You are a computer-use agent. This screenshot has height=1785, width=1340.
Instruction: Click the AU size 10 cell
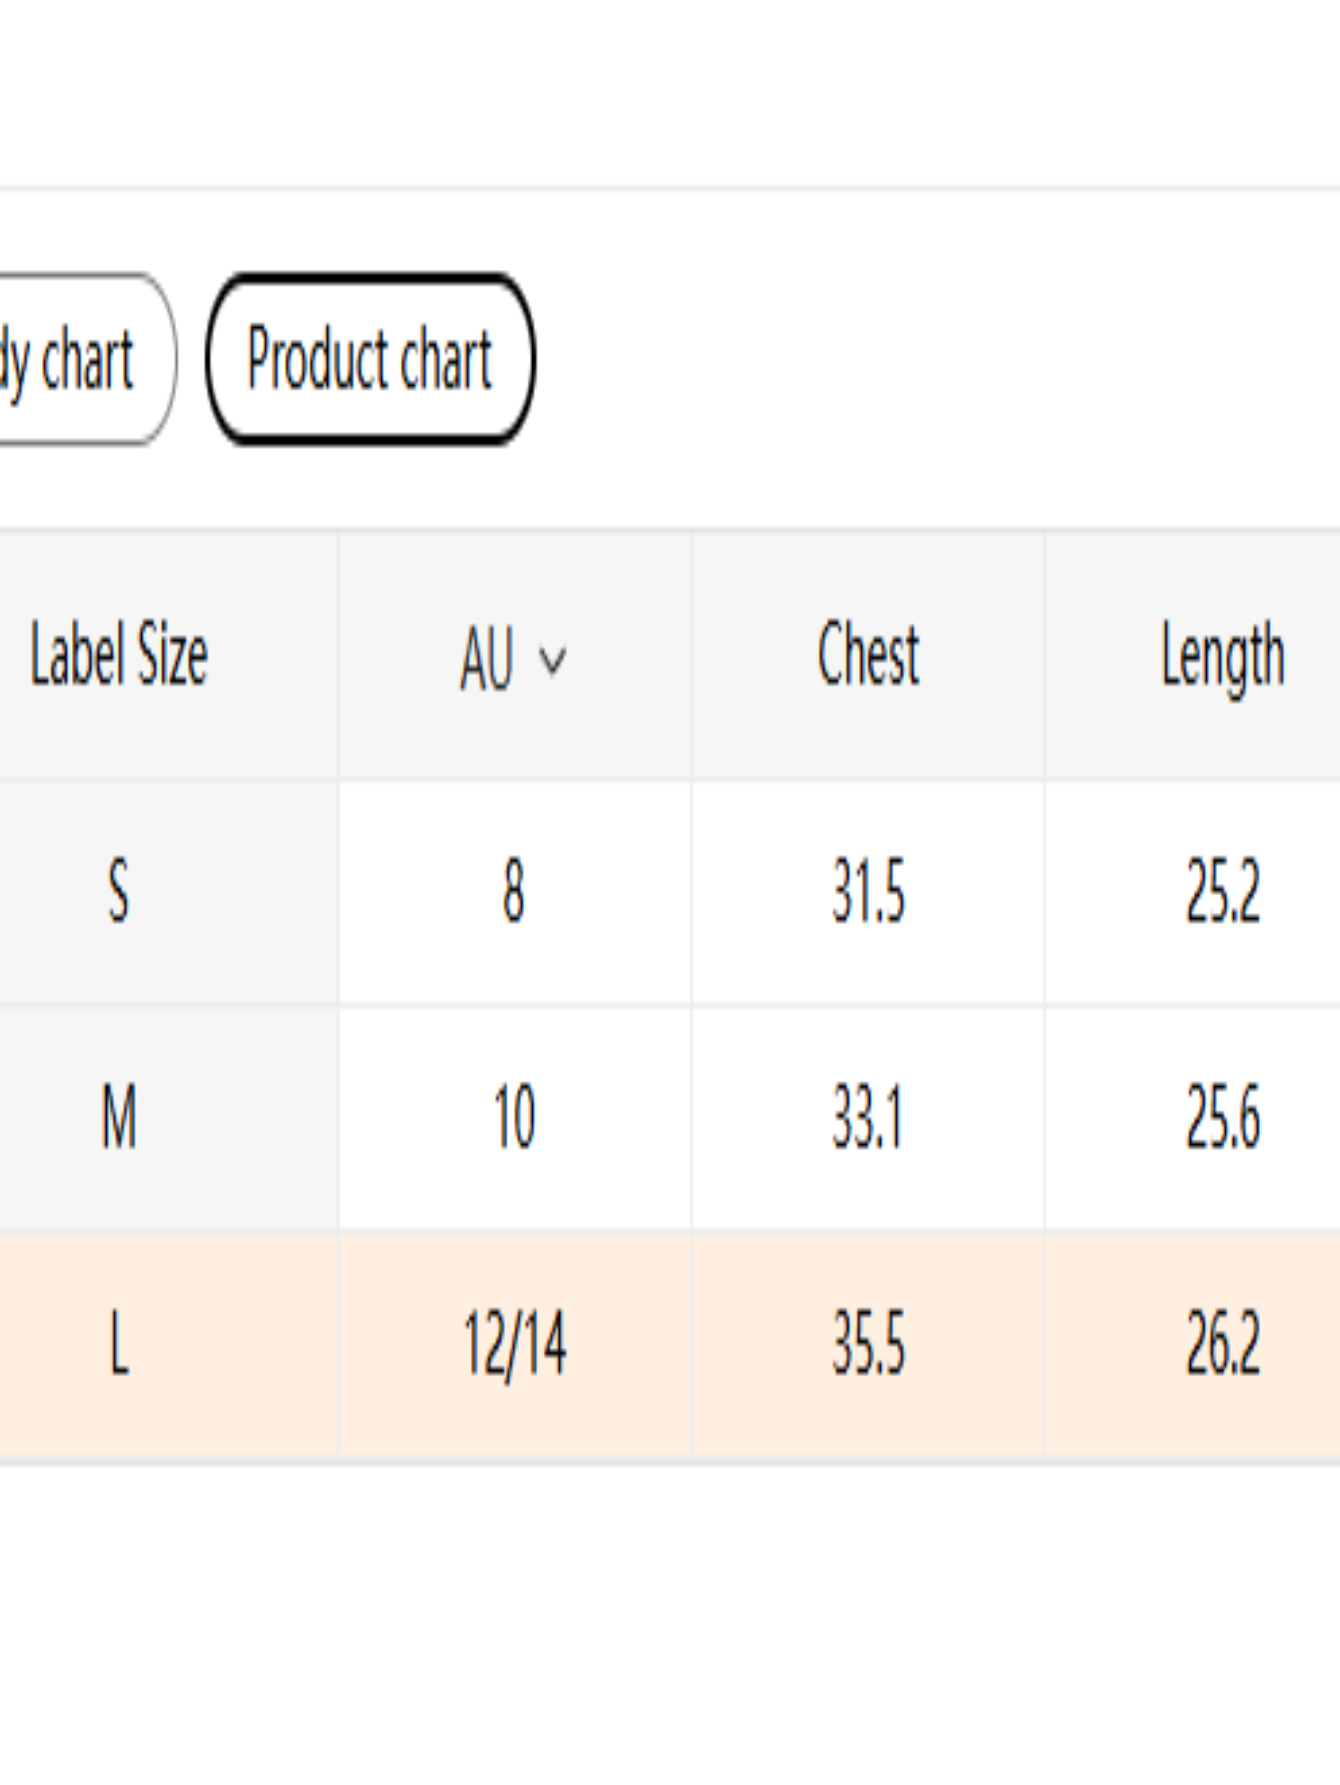(x=514, y=1117)
